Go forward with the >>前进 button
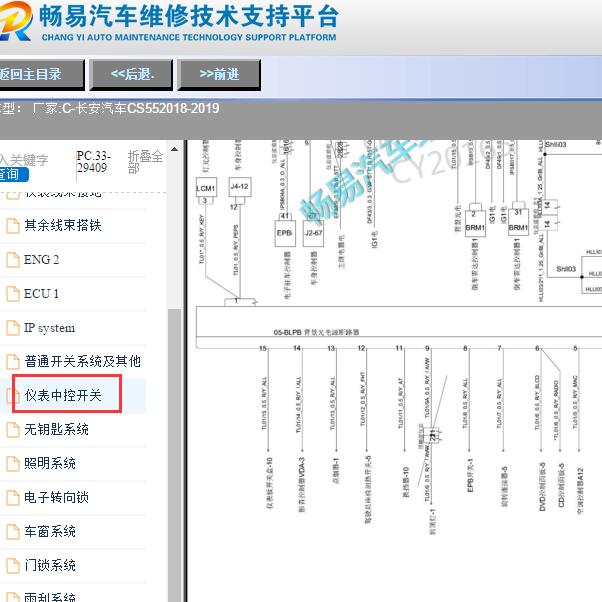Viewport: 602px width, 602px height. 219,74
